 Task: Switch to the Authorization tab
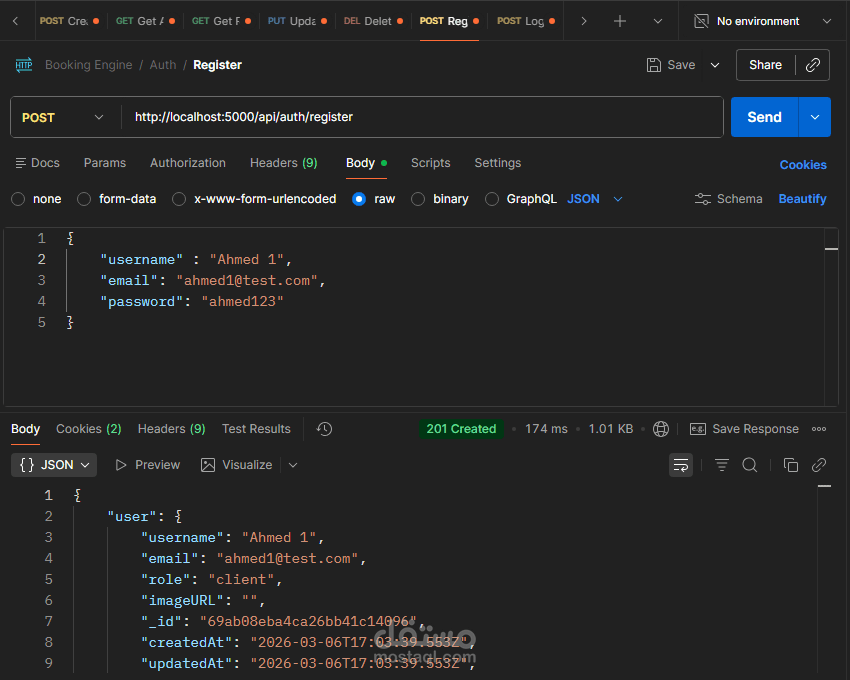point(188,163)
